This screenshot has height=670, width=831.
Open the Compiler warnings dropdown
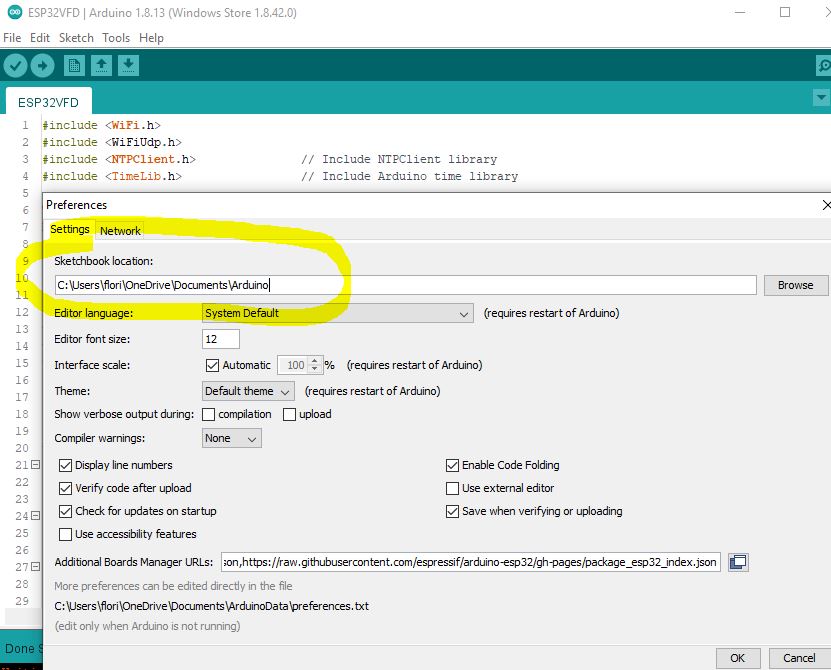(x=232, y=438)
